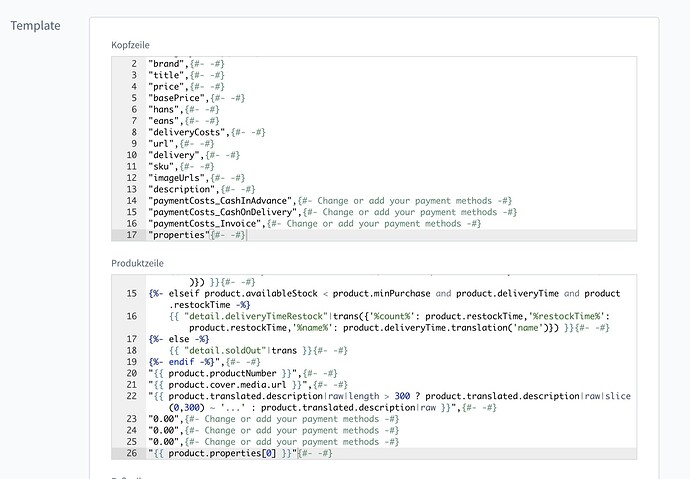The image size is (690, 479).
Task: Click the "sku" header line
Action: (x=181, y=167)
